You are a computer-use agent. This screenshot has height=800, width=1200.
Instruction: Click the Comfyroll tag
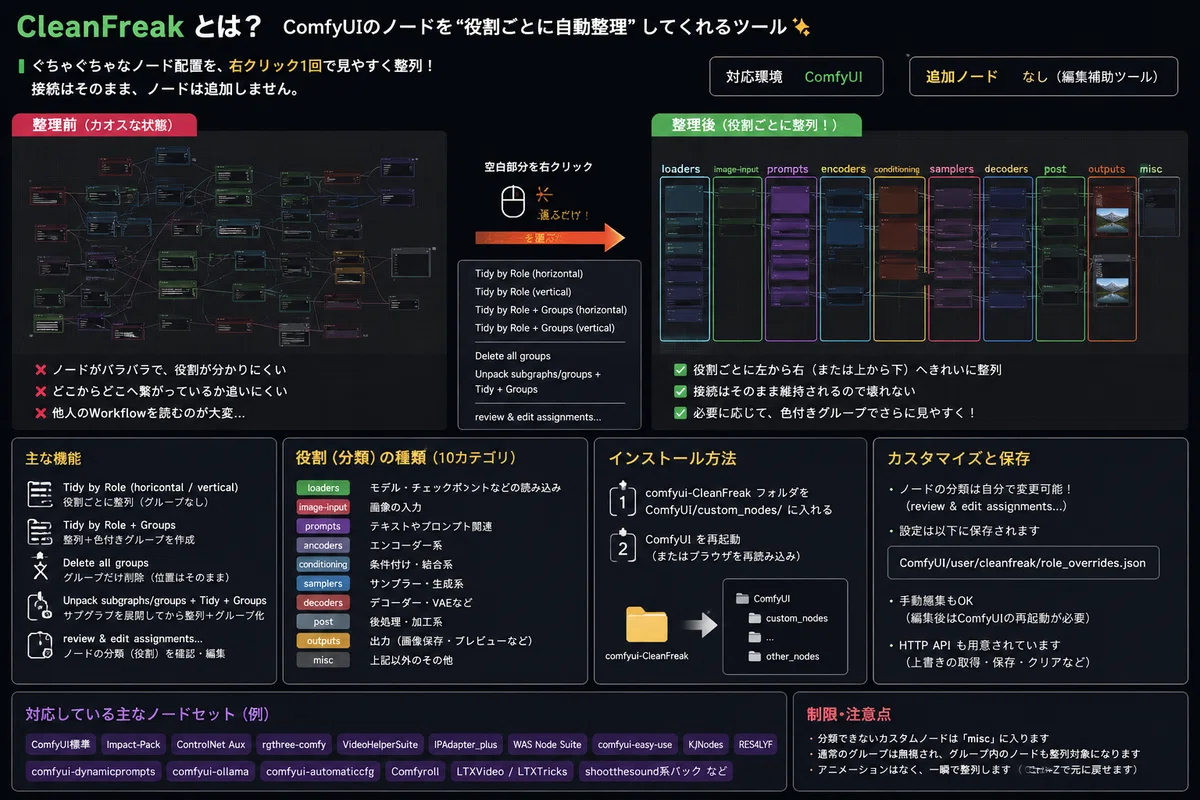[415, 771]
